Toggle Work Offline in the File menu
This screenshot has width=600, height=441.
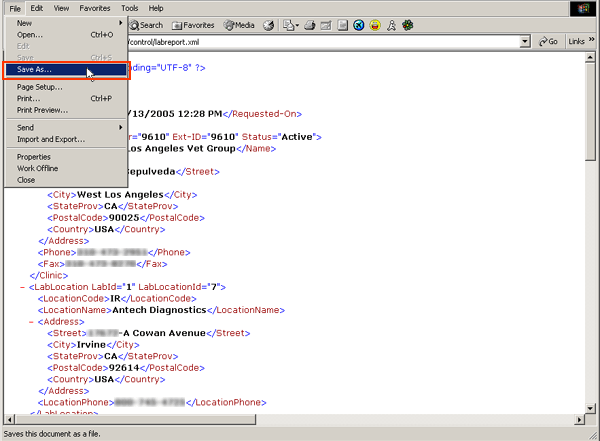click(67, 168)
